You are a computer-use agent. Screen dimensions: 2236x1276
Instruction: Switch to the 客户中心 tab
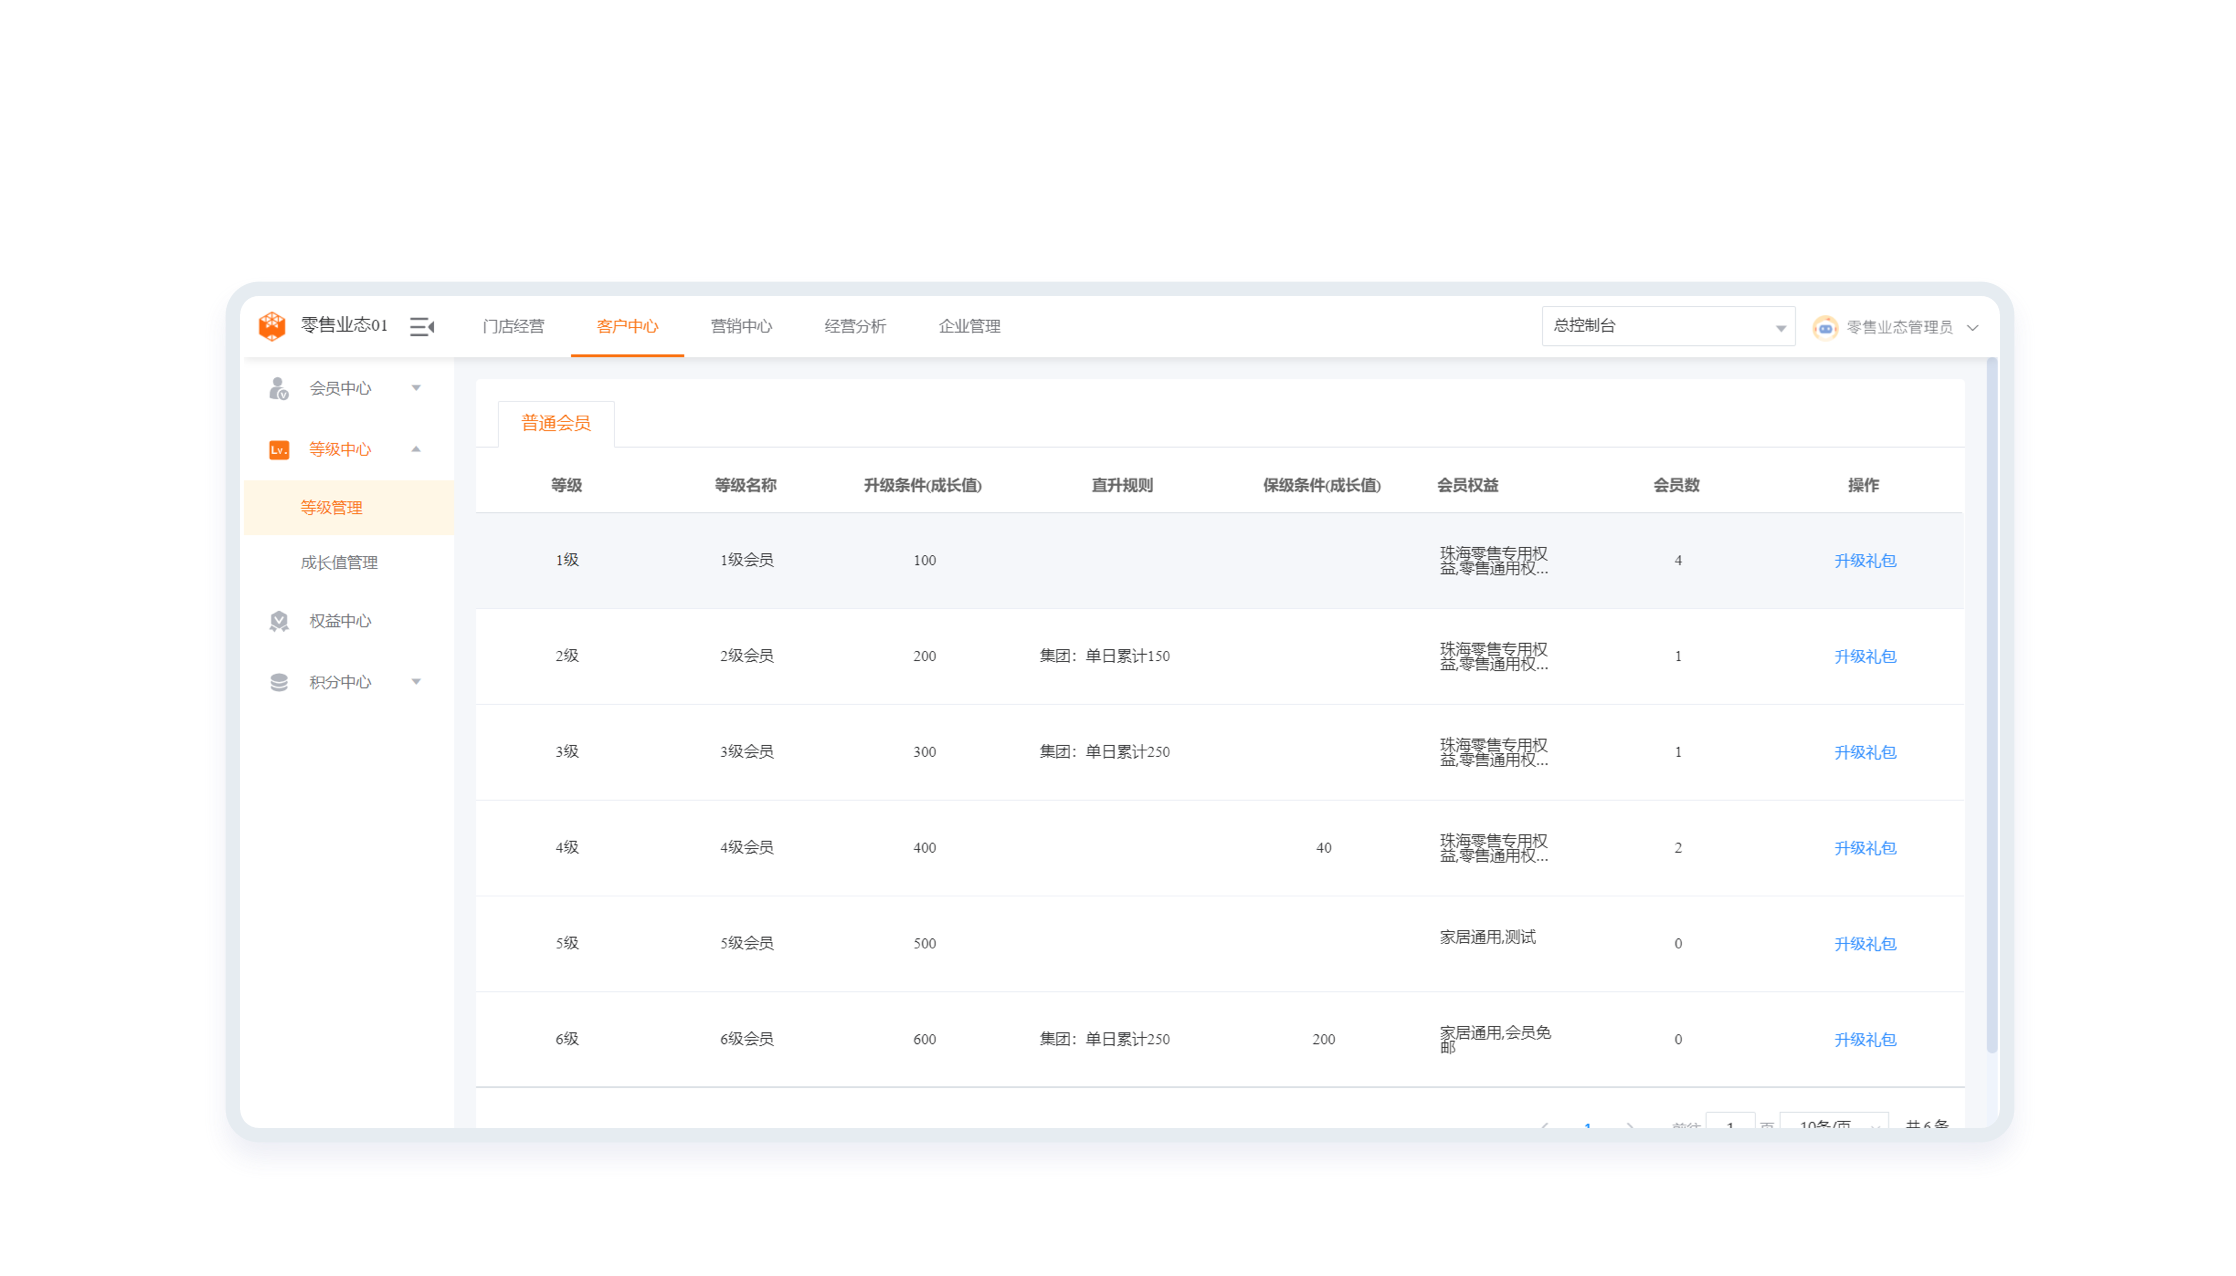click(627, 326)
